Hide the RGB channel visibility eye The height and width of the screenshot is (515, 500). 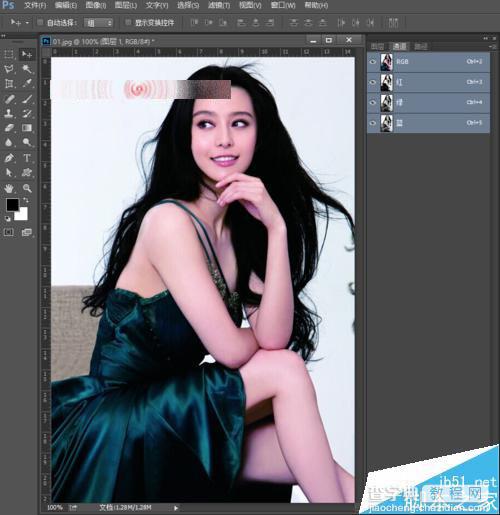(373, 62)
